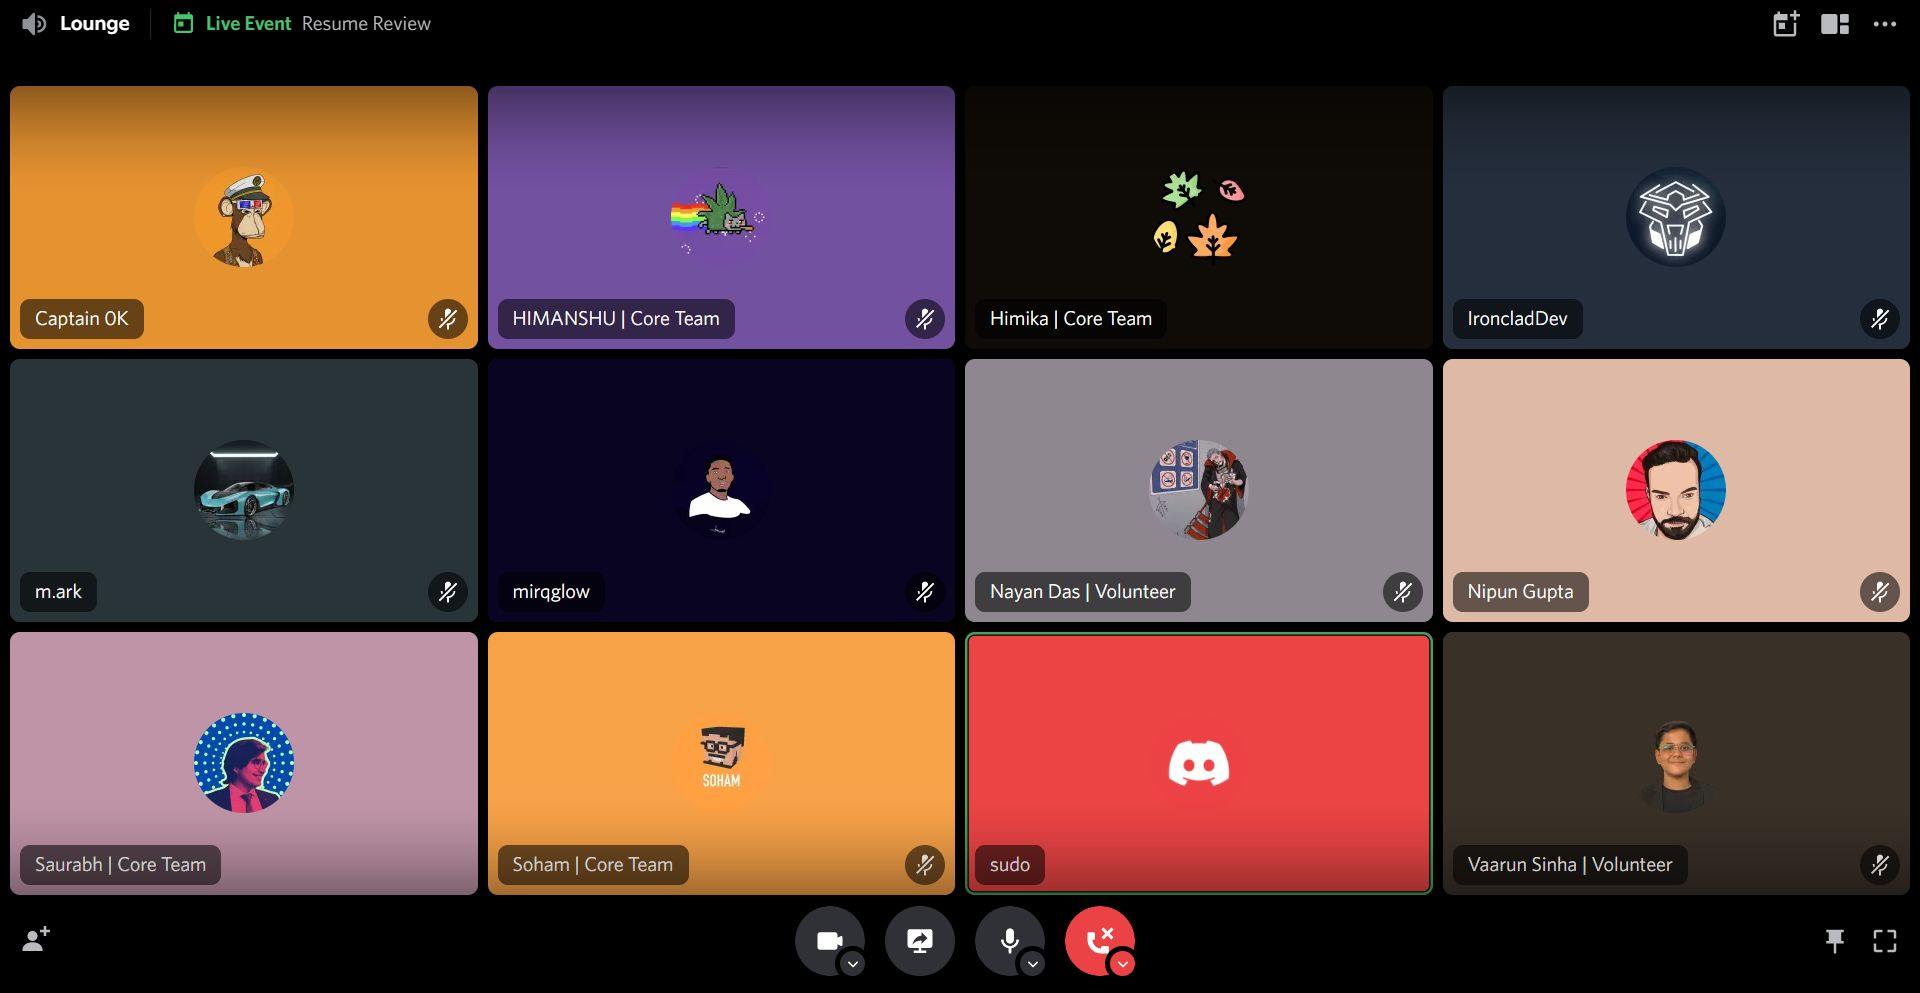This screenshot has height=993, width=1920.
Task: Open the create event calendar icon top right
Action: click(1786, 24)
